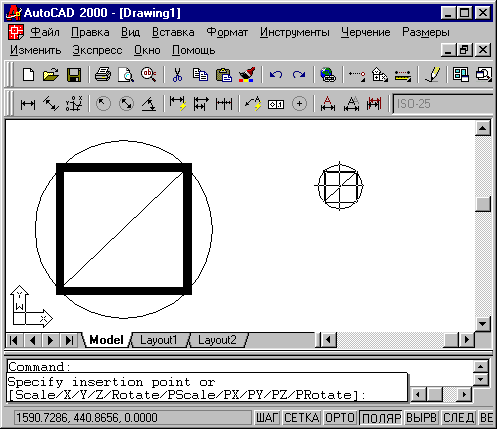
Task: Click the ПОЛЯР status bar button
Action: coord(381,417)
